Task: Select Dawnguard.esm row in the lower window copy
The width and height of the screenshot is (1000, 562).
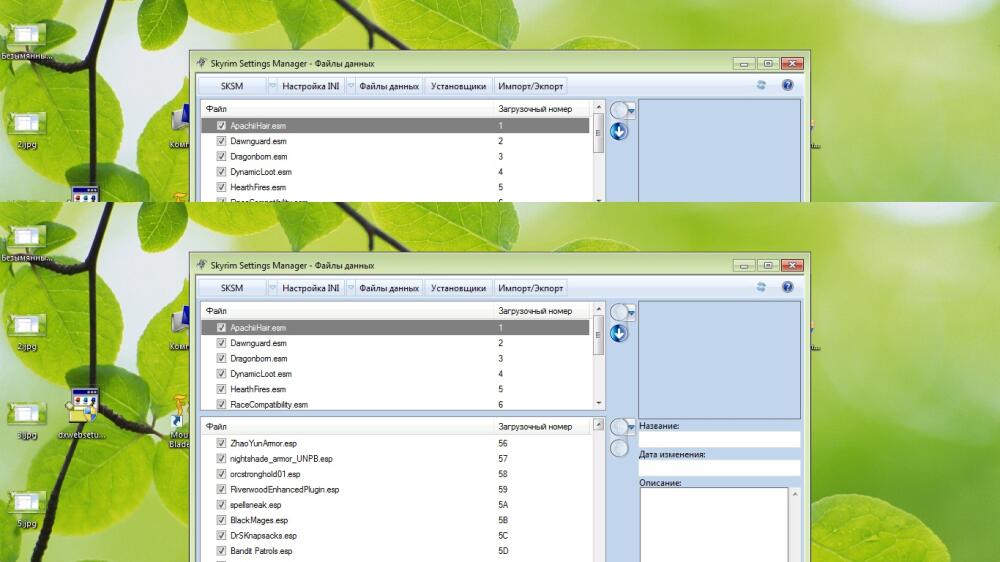Action: 395,343
